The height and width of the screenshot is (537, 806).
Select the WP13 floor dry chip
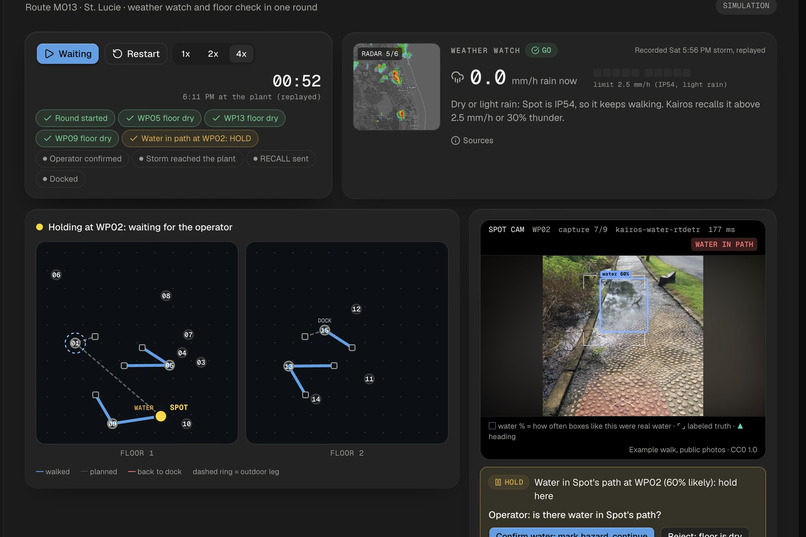pos(245,118)
